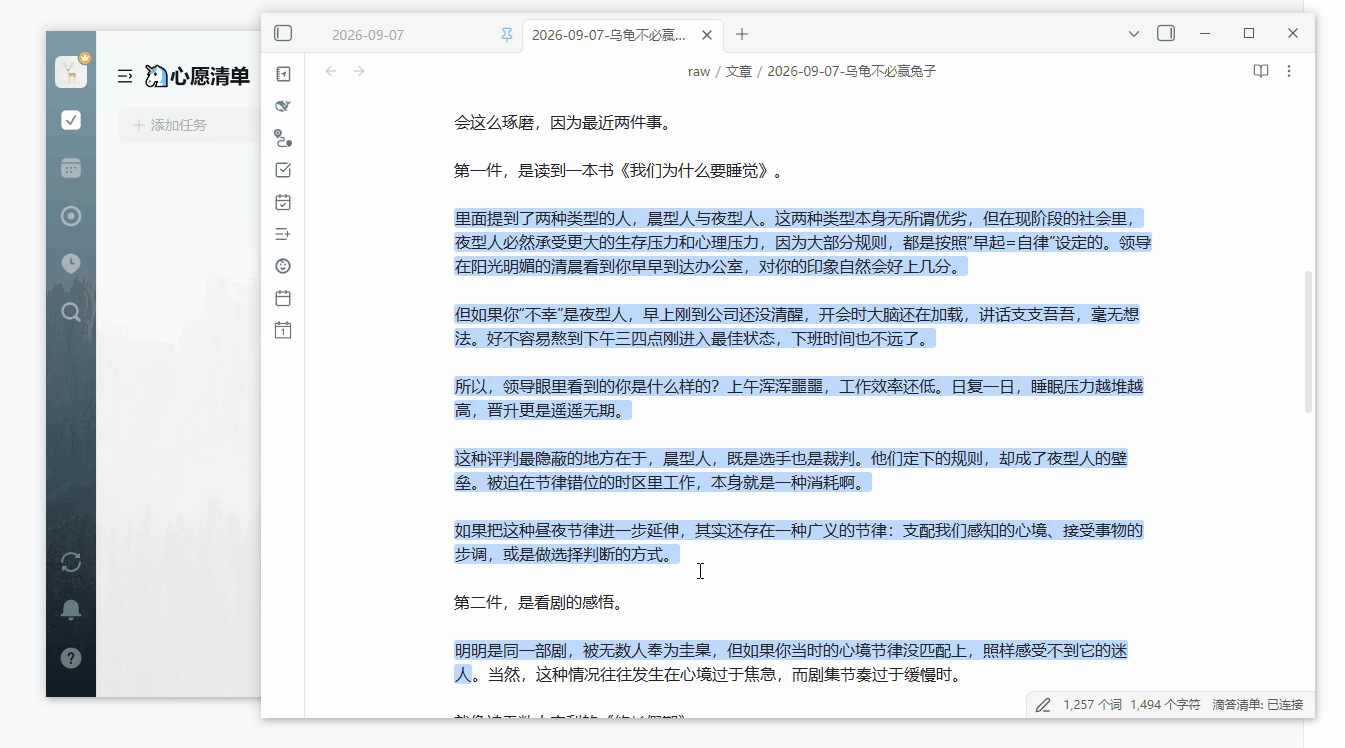
Task: Close the Obsidian window
Action: click(1293, 34)
